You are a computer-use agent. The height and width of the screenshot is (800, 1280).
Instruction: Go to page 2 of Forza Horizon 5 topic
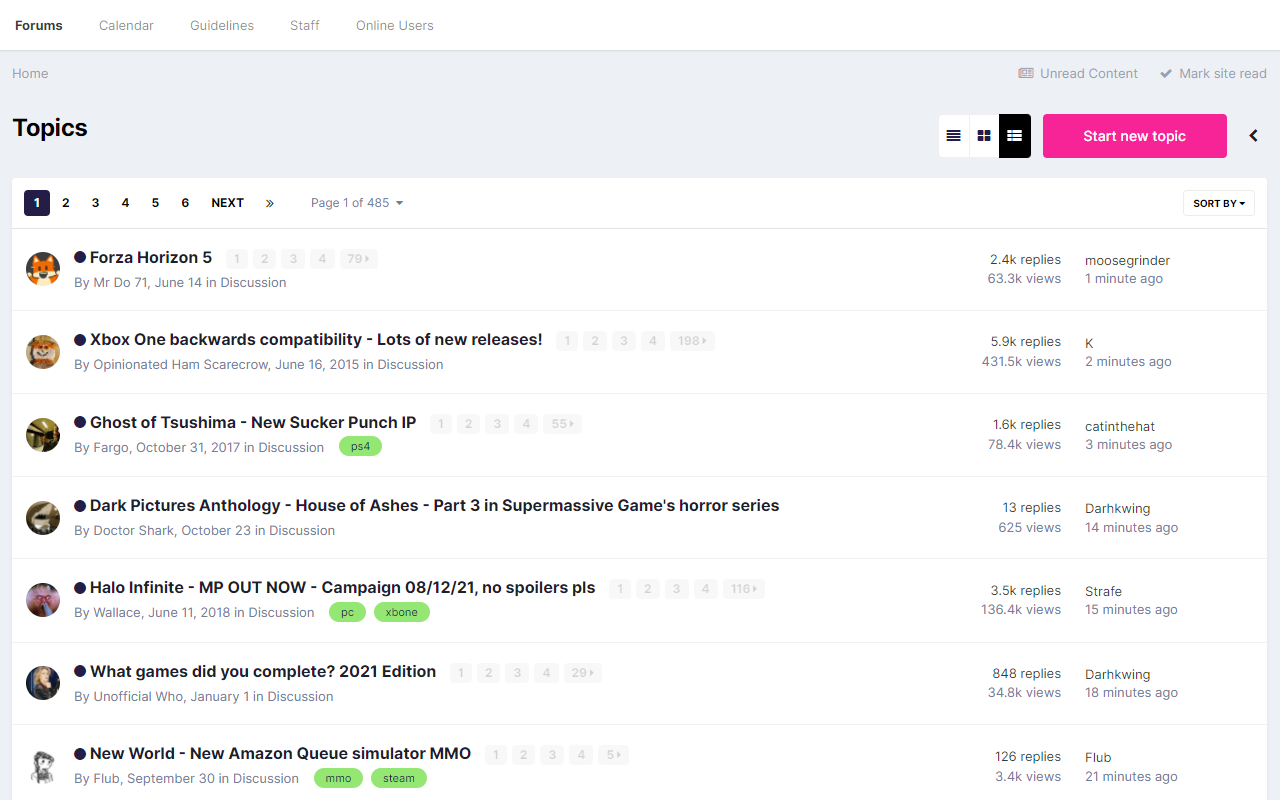(x=264, y=259)
